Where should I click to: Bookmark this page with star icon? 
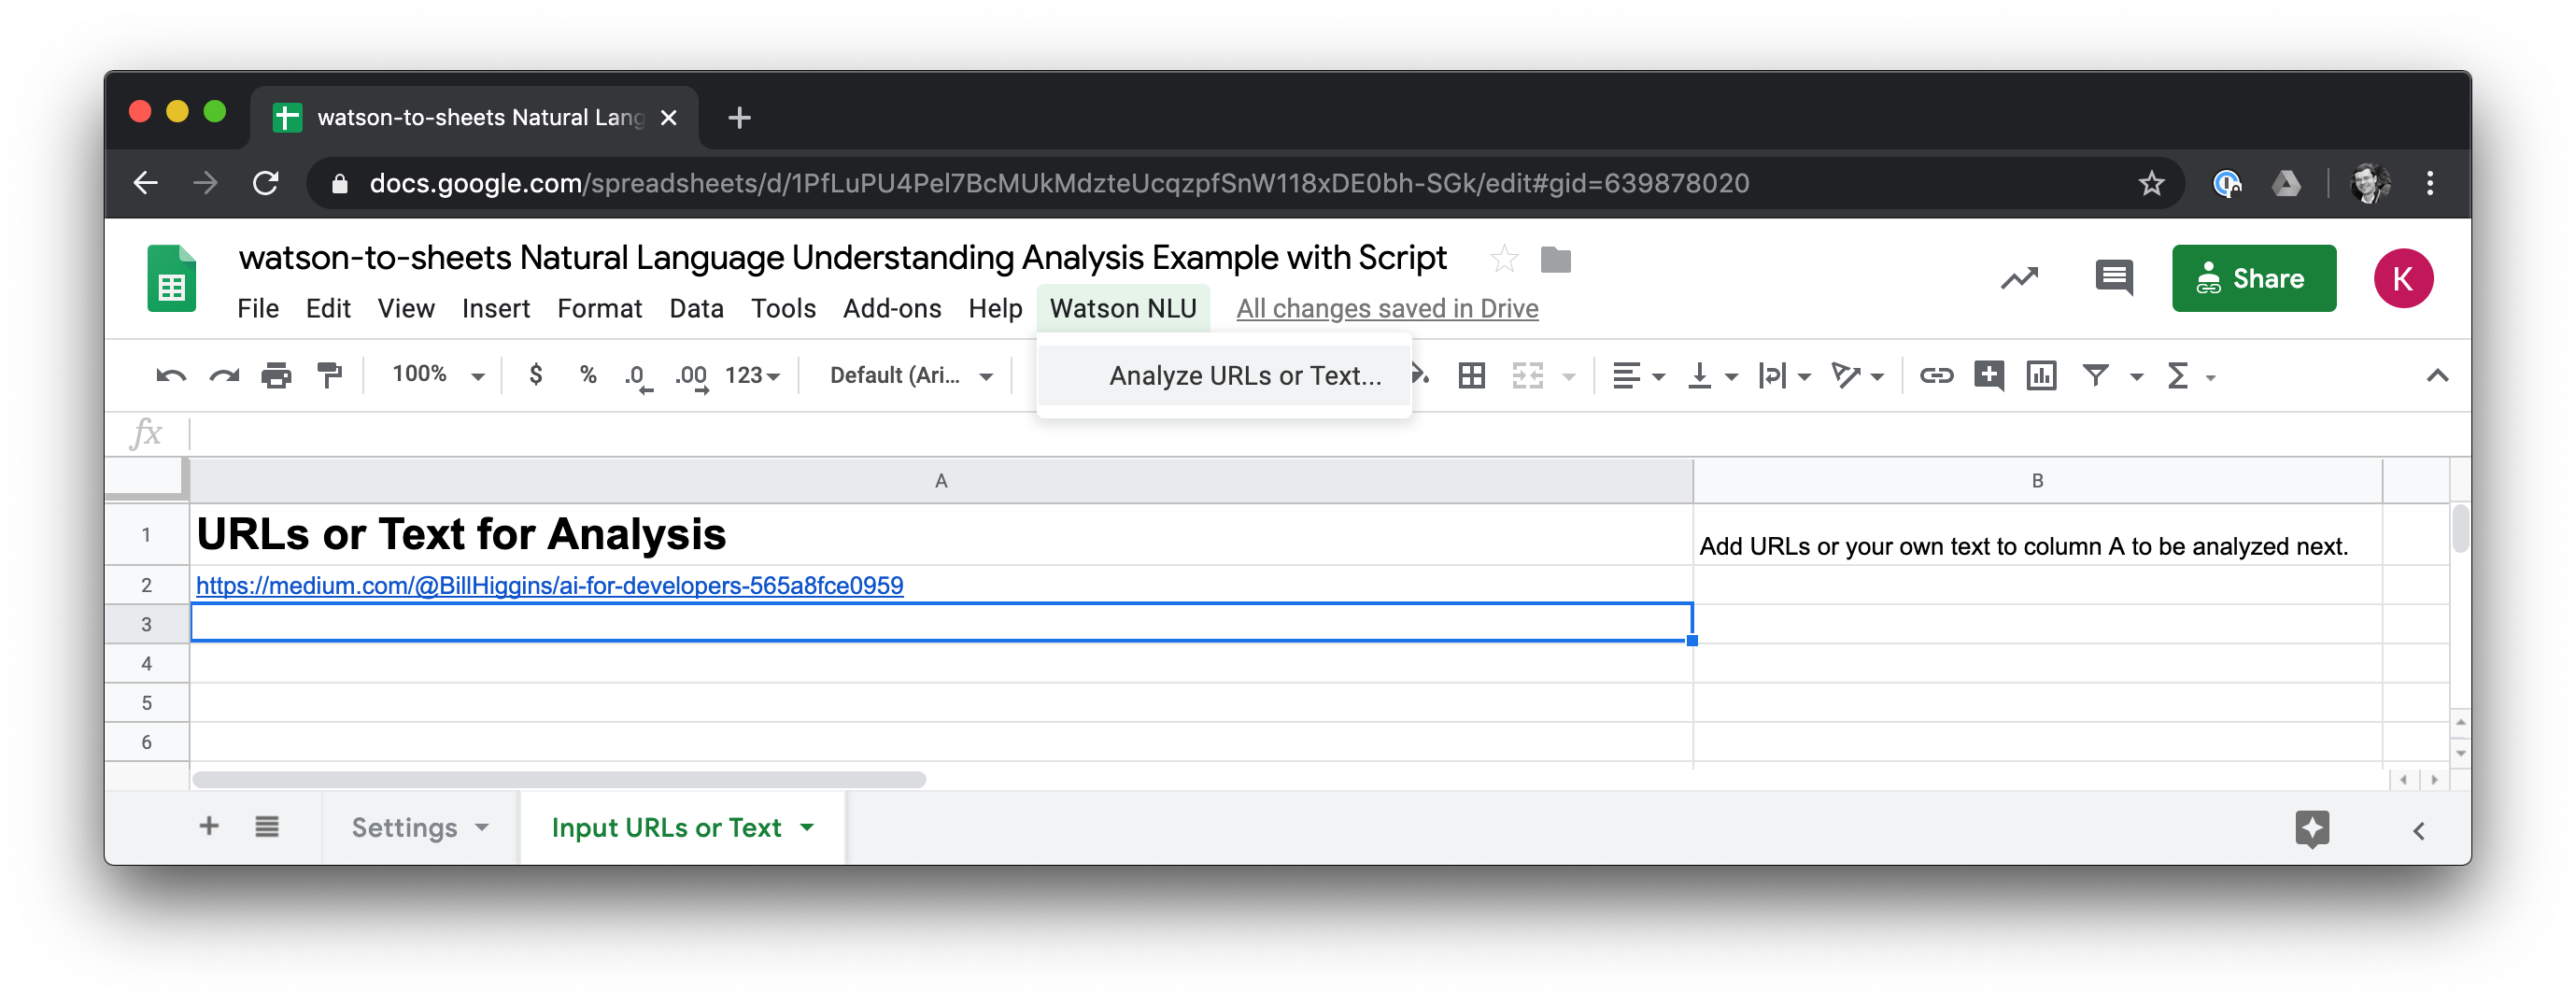point(2151,183)
